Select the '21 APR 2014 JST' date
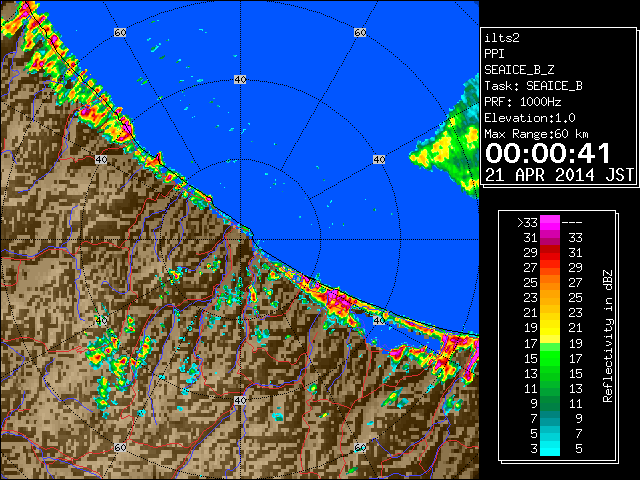The image size is (640, 480). [559, 175]
